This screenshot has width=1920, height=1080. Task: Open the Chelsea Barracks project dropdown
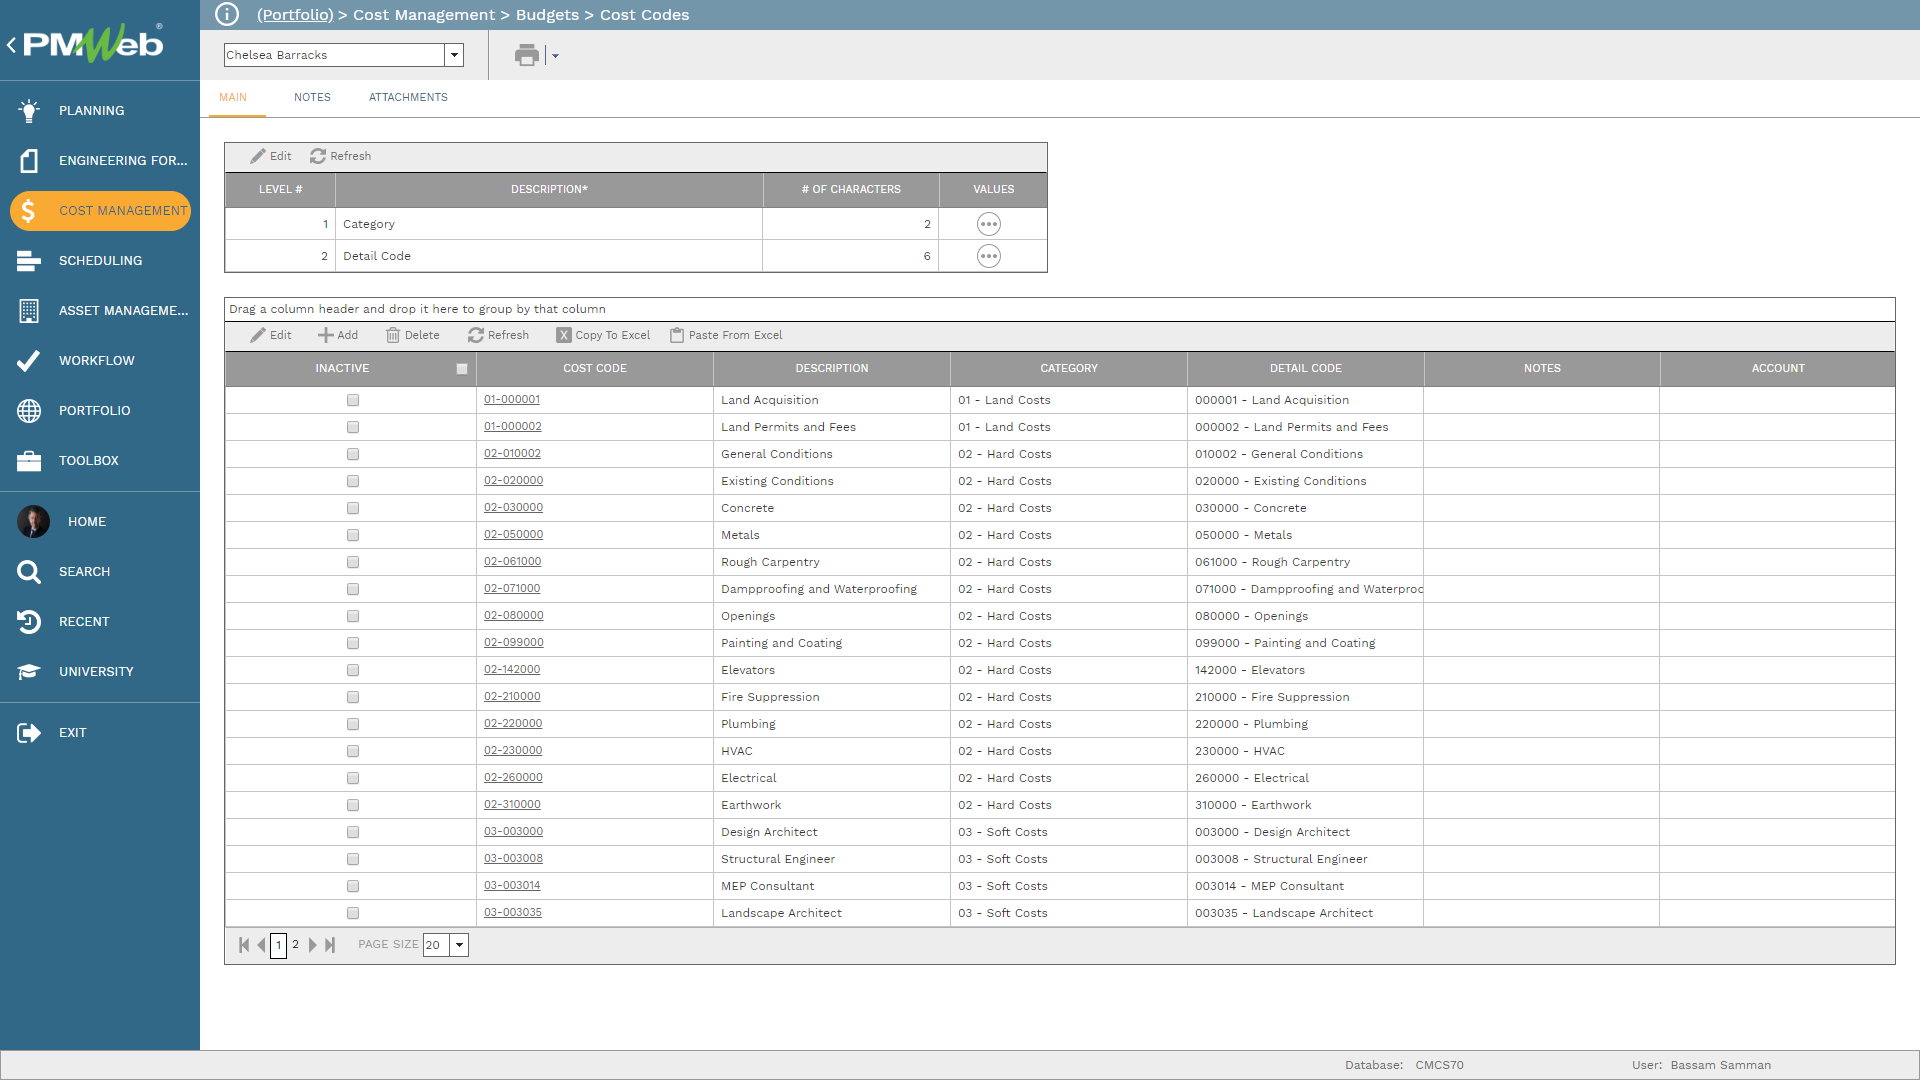click(x=454, y=55)
